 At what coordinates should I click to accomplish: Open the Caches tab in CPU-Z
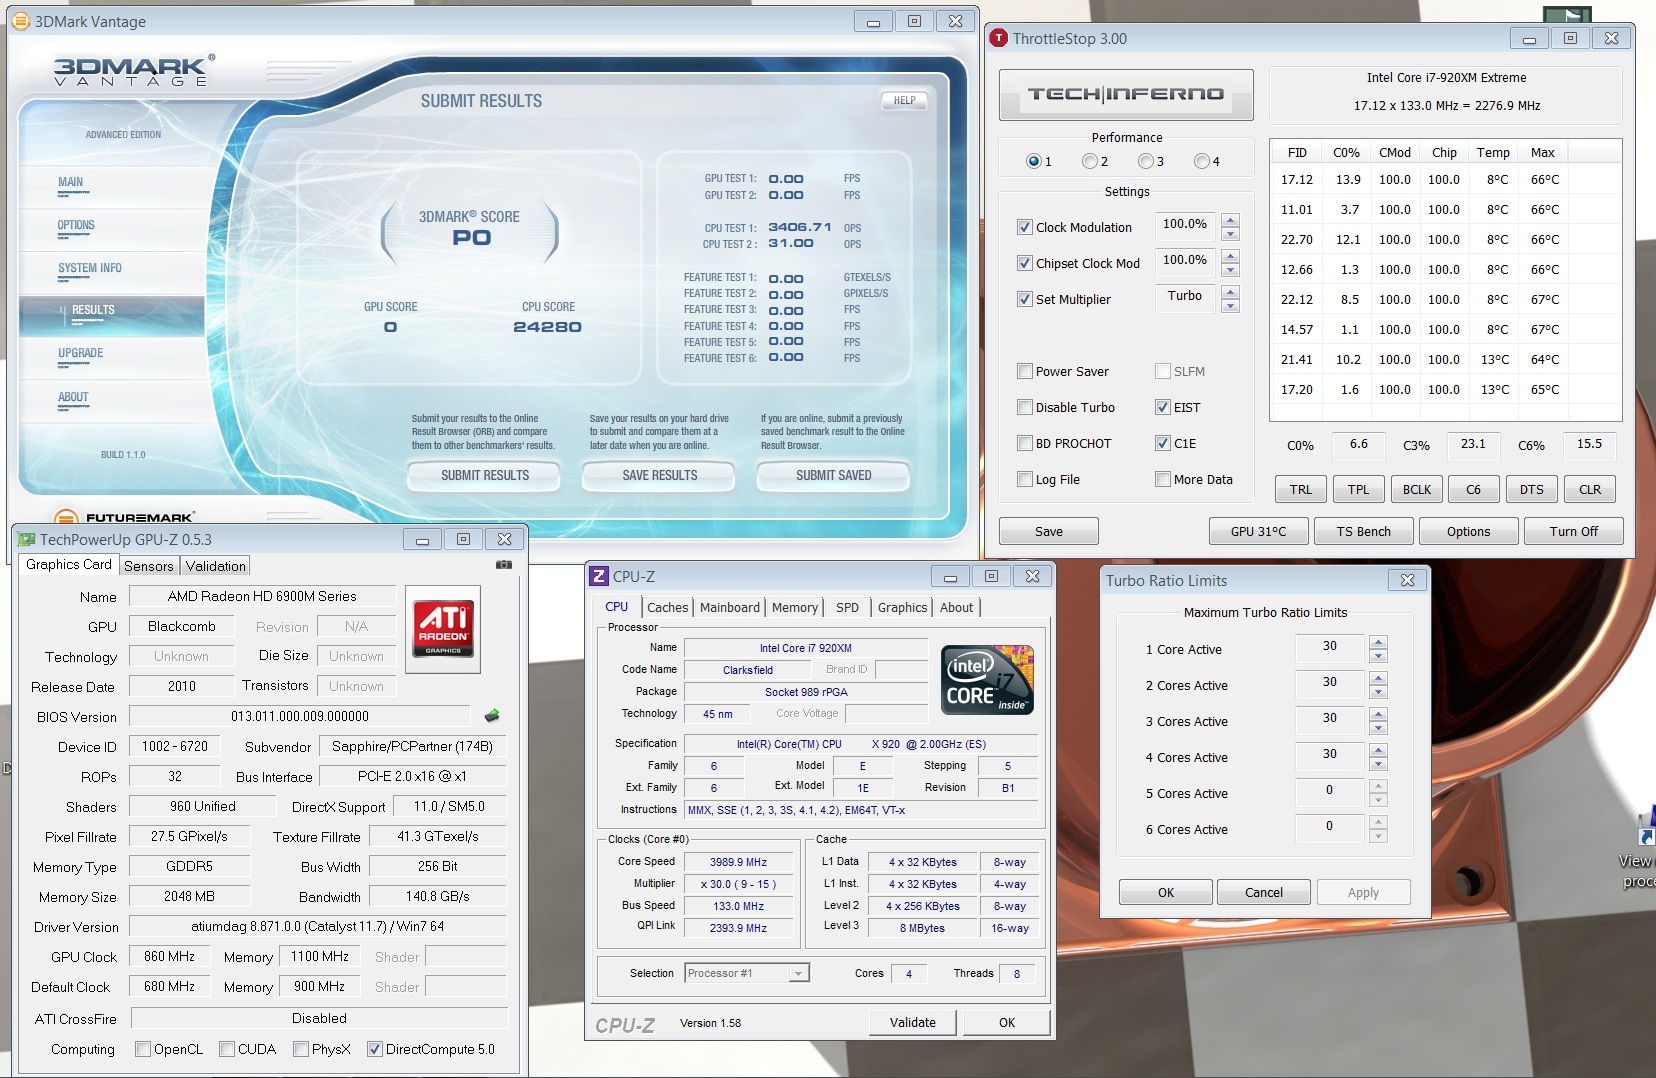point(667,607)
